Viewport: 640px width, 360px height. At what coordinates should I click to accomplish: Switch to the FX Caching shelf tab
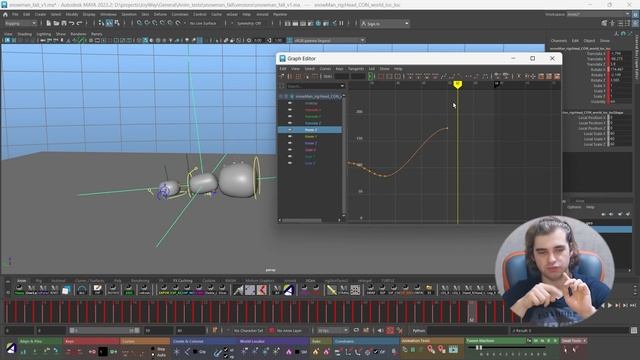[x=182, y=281]
